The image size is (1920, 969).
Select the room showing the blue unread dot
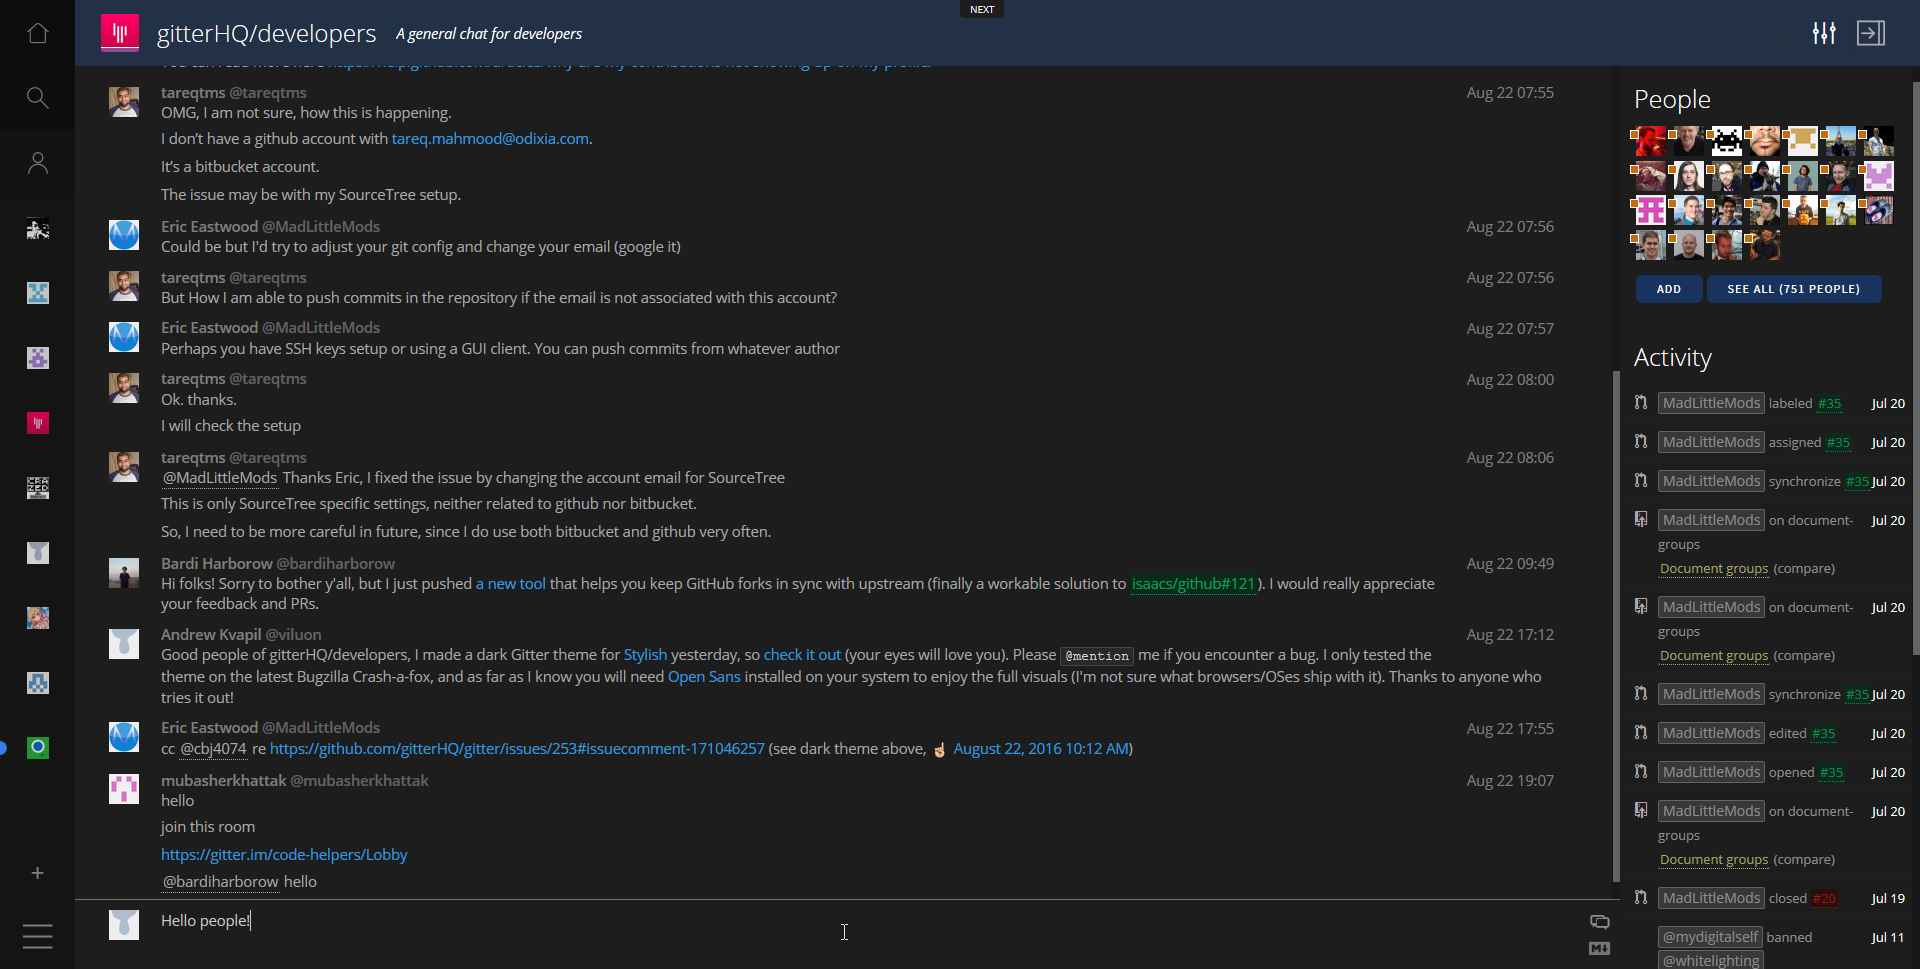[37, 747]
